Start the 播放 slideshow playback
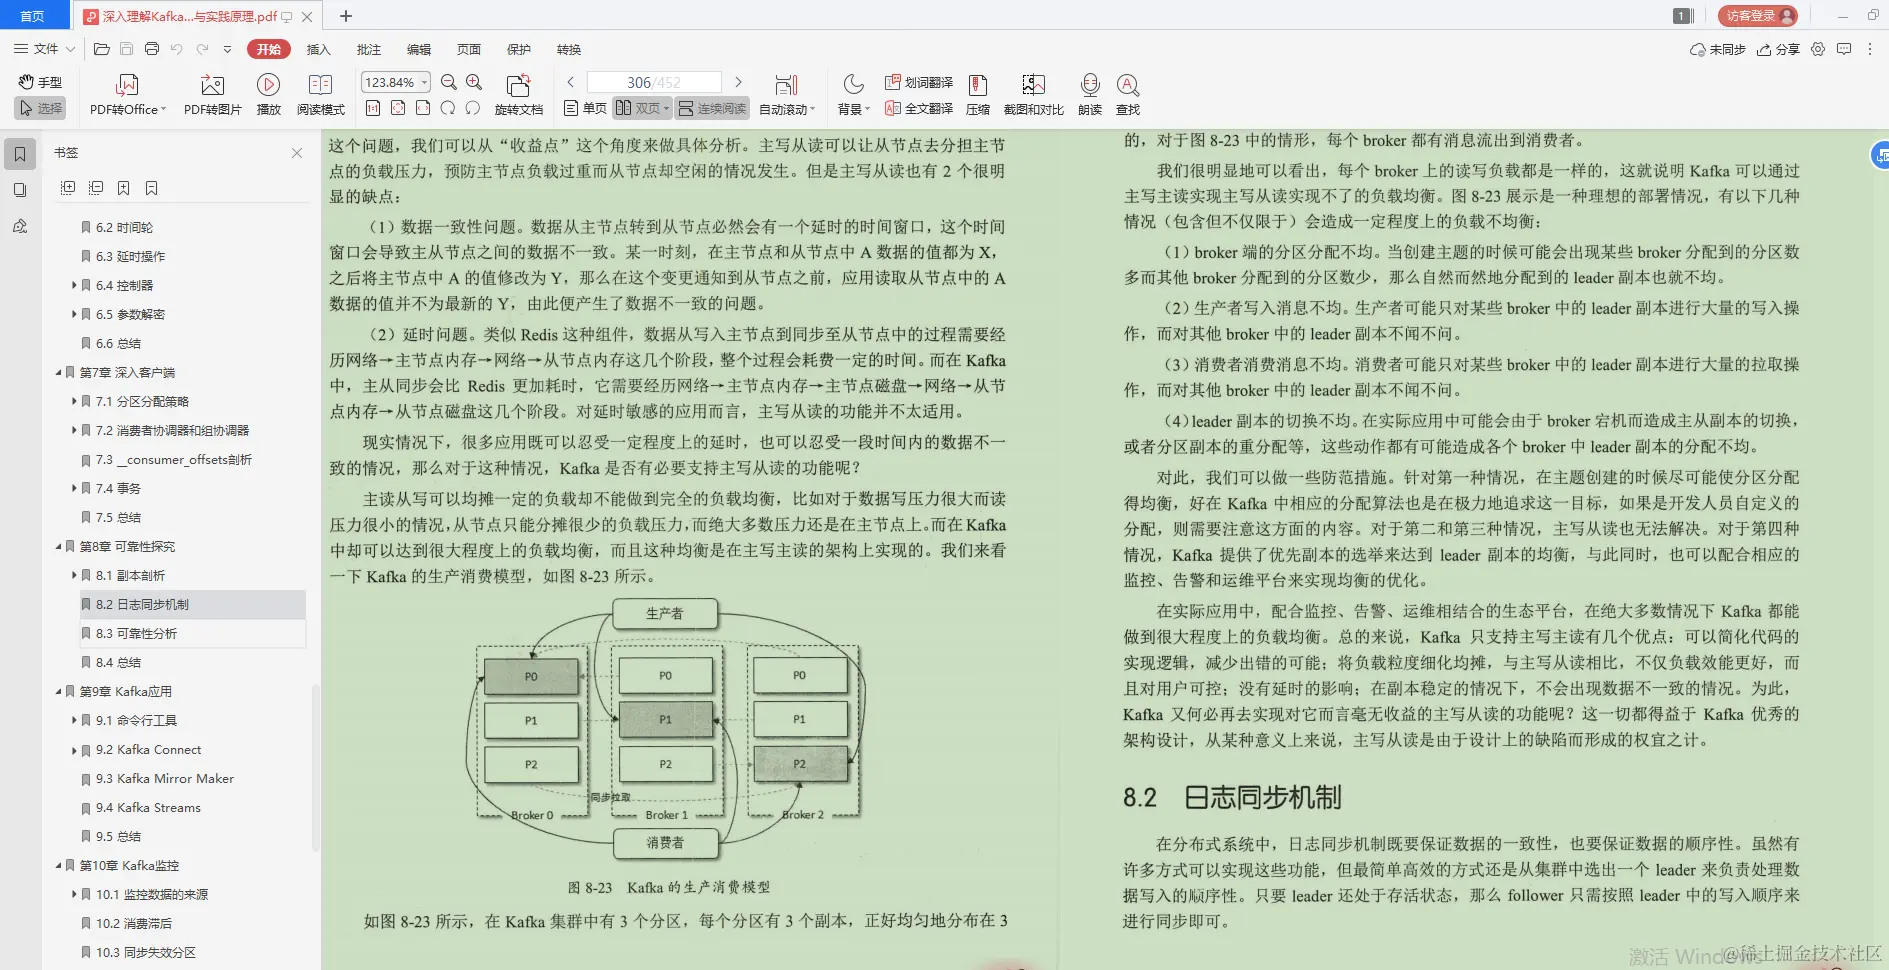The height and width of the screenshot is (970, 1889). coord(268,93)
